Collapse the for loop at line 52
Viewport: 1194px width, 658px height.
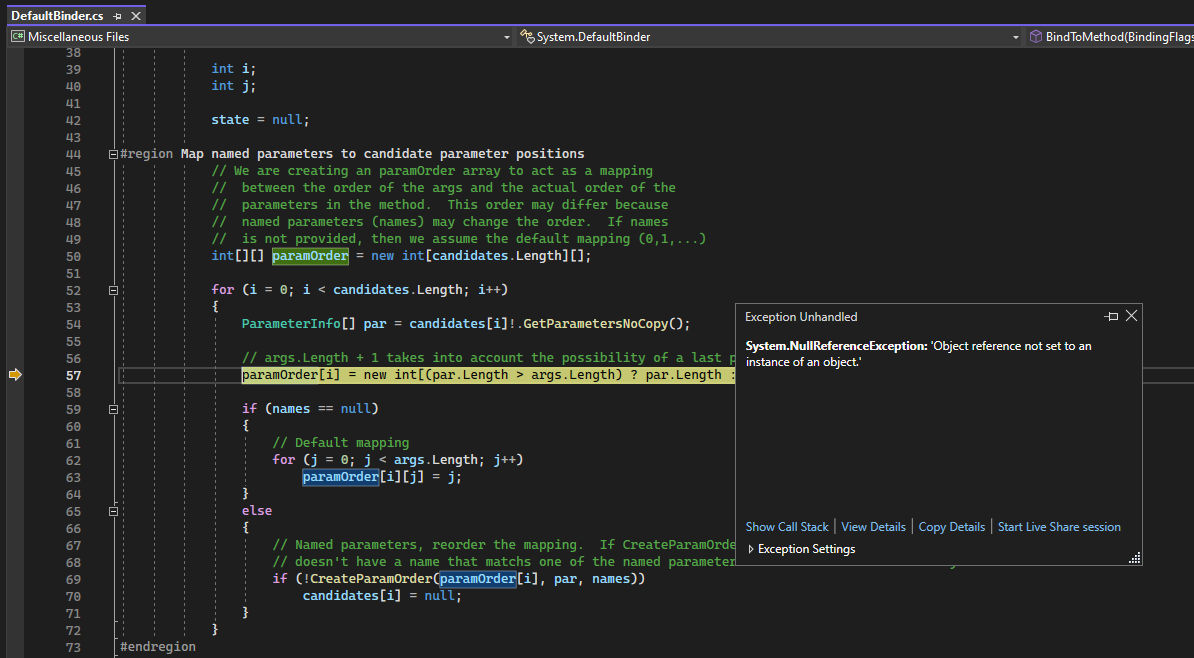[113, 290]
